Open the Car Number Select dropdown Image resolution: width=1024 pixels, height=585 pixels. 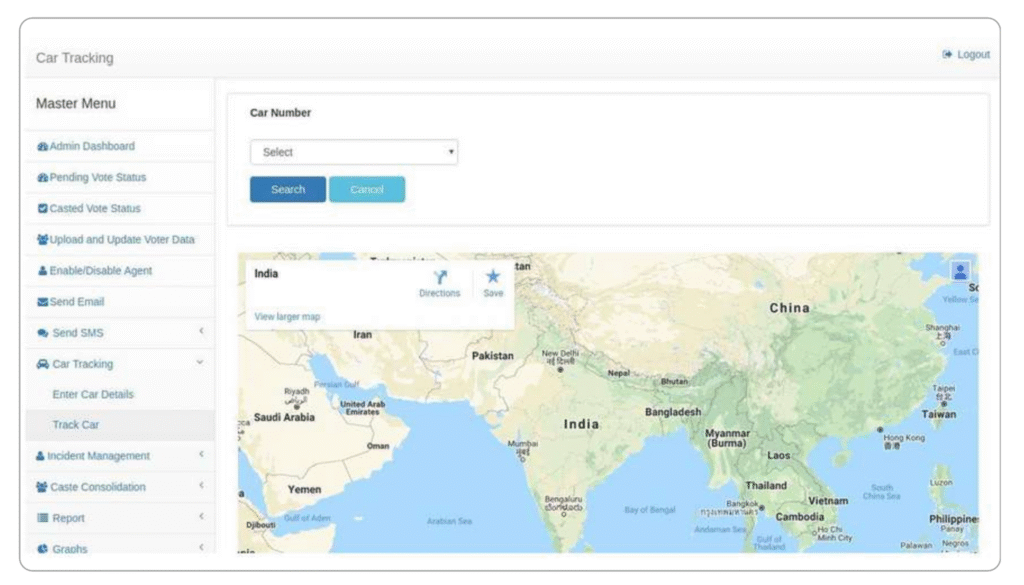353,152
